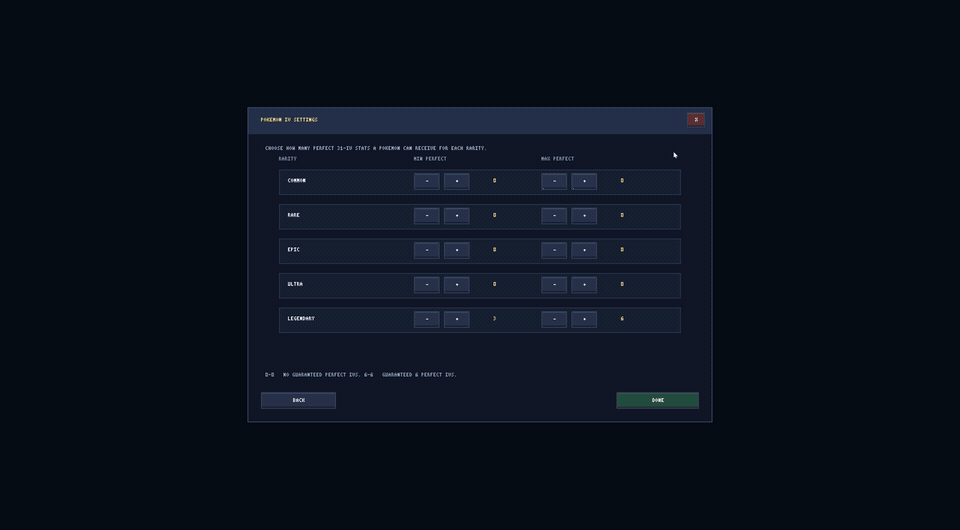This screenshot has width=960, height=530.
Task: Increase Common min perfect with plus button
Action: 456,181
